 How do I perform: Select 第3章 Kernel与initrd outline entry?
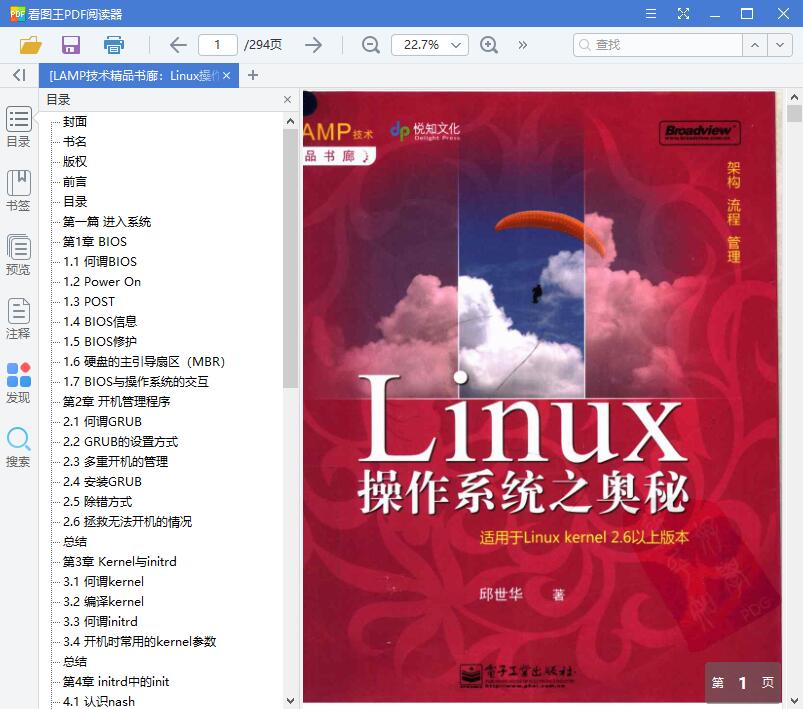119,561
